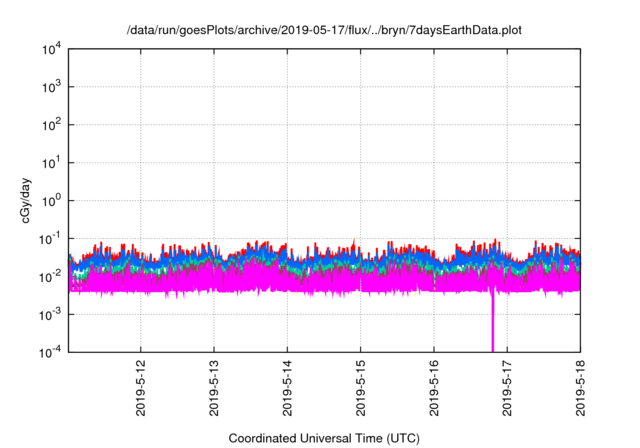Click the 2019-5-14 date tick label
This screenshot has width=640, height=448.
[287, 388]
